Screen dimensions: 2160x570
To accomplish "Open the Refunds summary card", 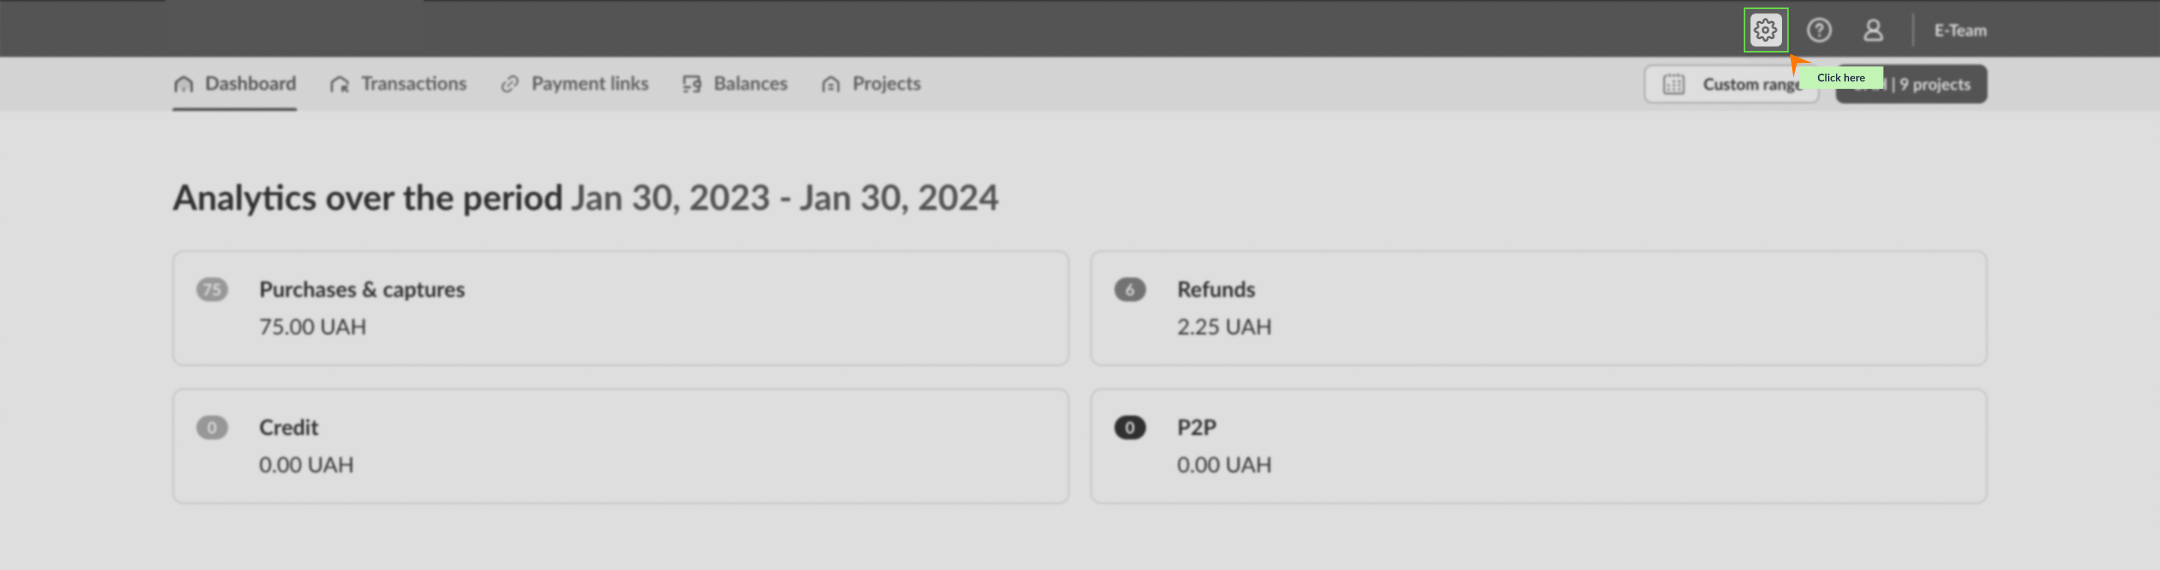I will pos(1538,308).
